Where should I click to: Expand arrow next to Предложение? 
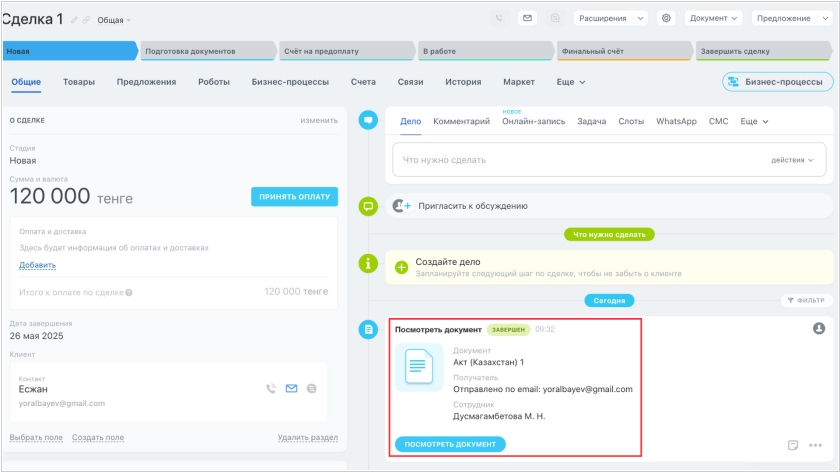825,18
